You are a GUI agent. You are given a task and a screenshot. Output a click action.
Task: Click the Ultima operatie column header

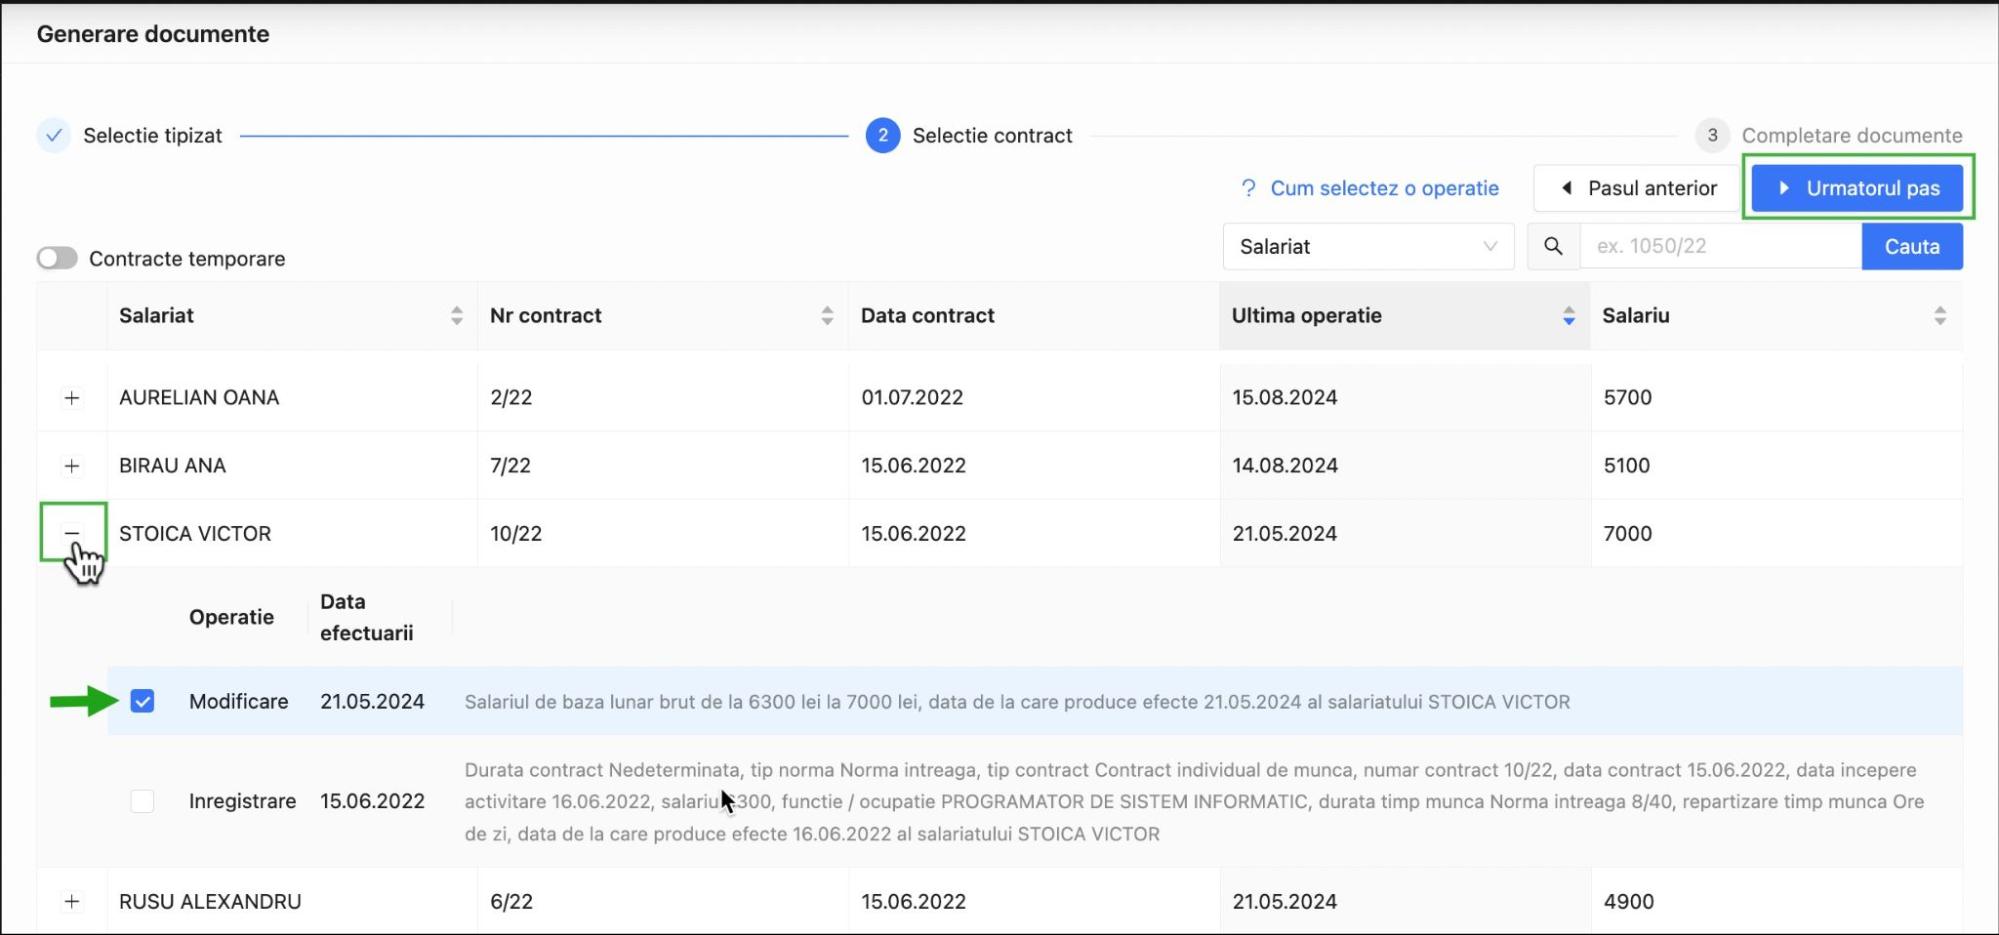[1405, 316]
